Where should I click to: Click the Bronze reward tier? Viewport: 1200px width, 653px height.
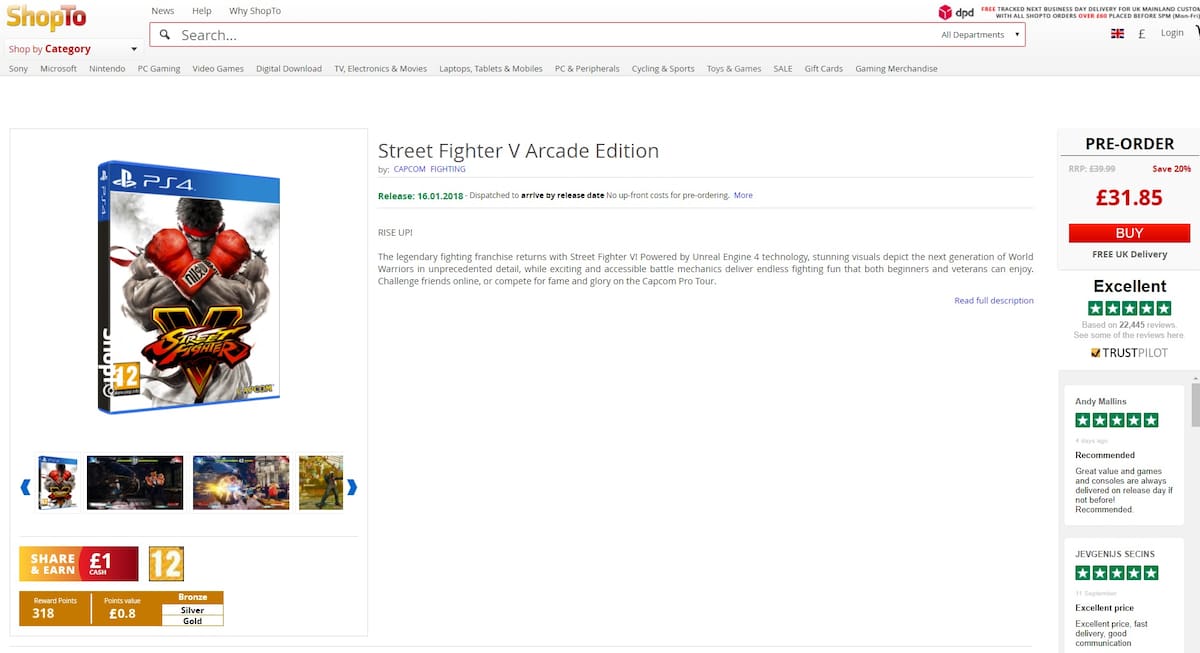[x=192, y=597]
